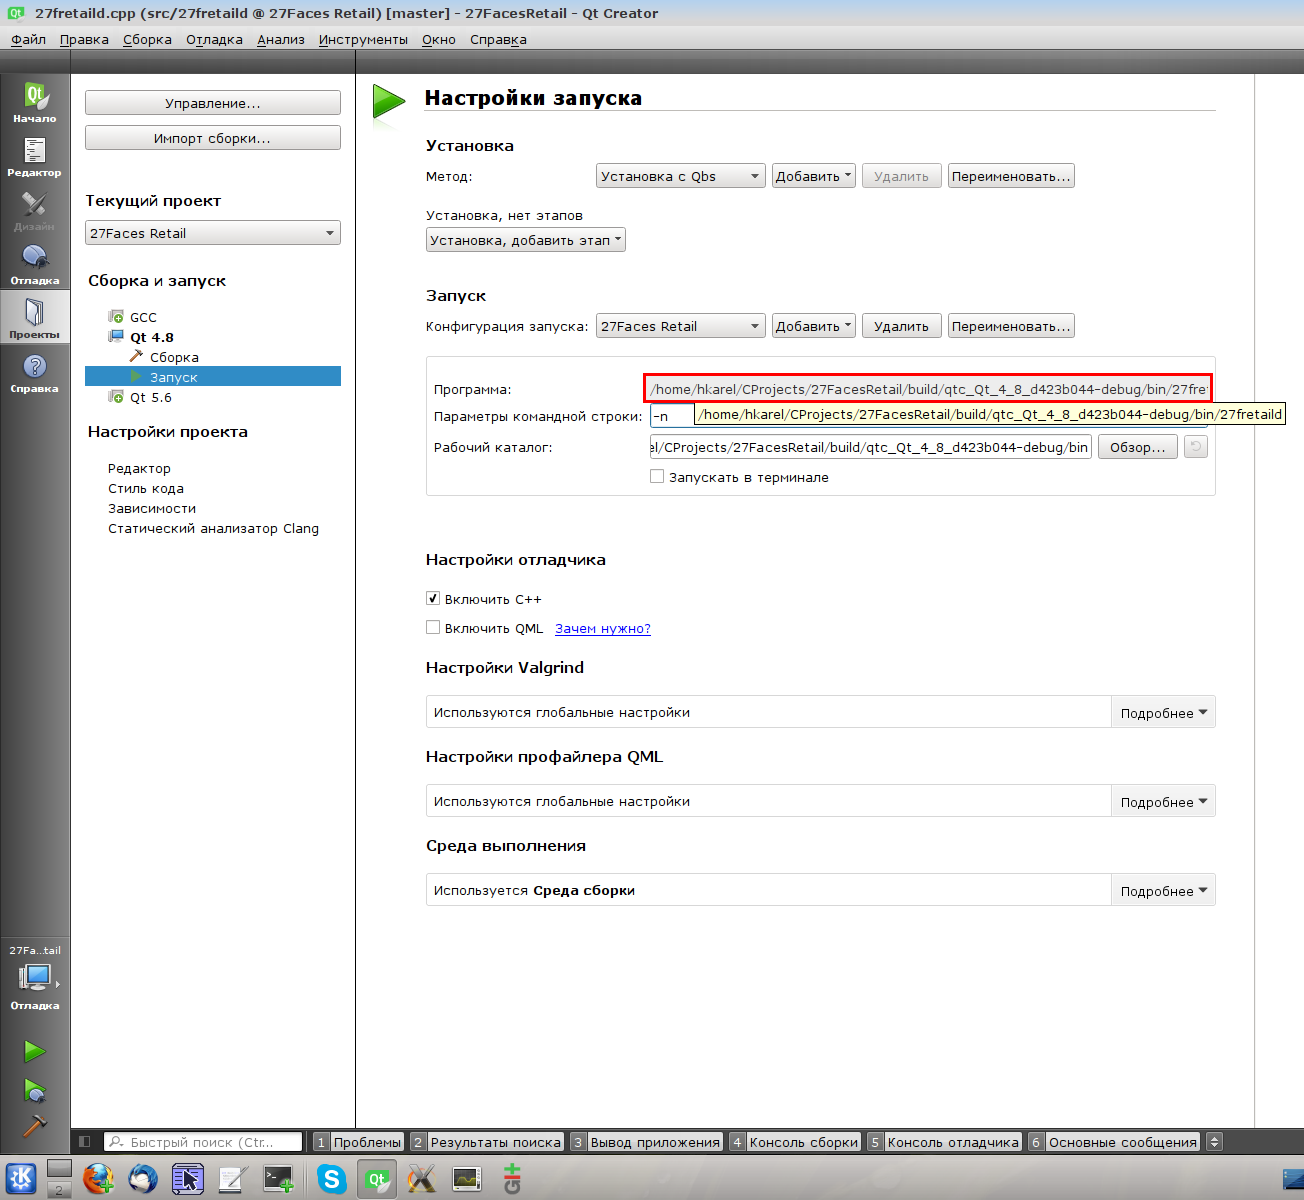The width and height of the screenshot is (1304, 1200).
Task: Open the Отладка debug mode
Action: tap(35, 264)
